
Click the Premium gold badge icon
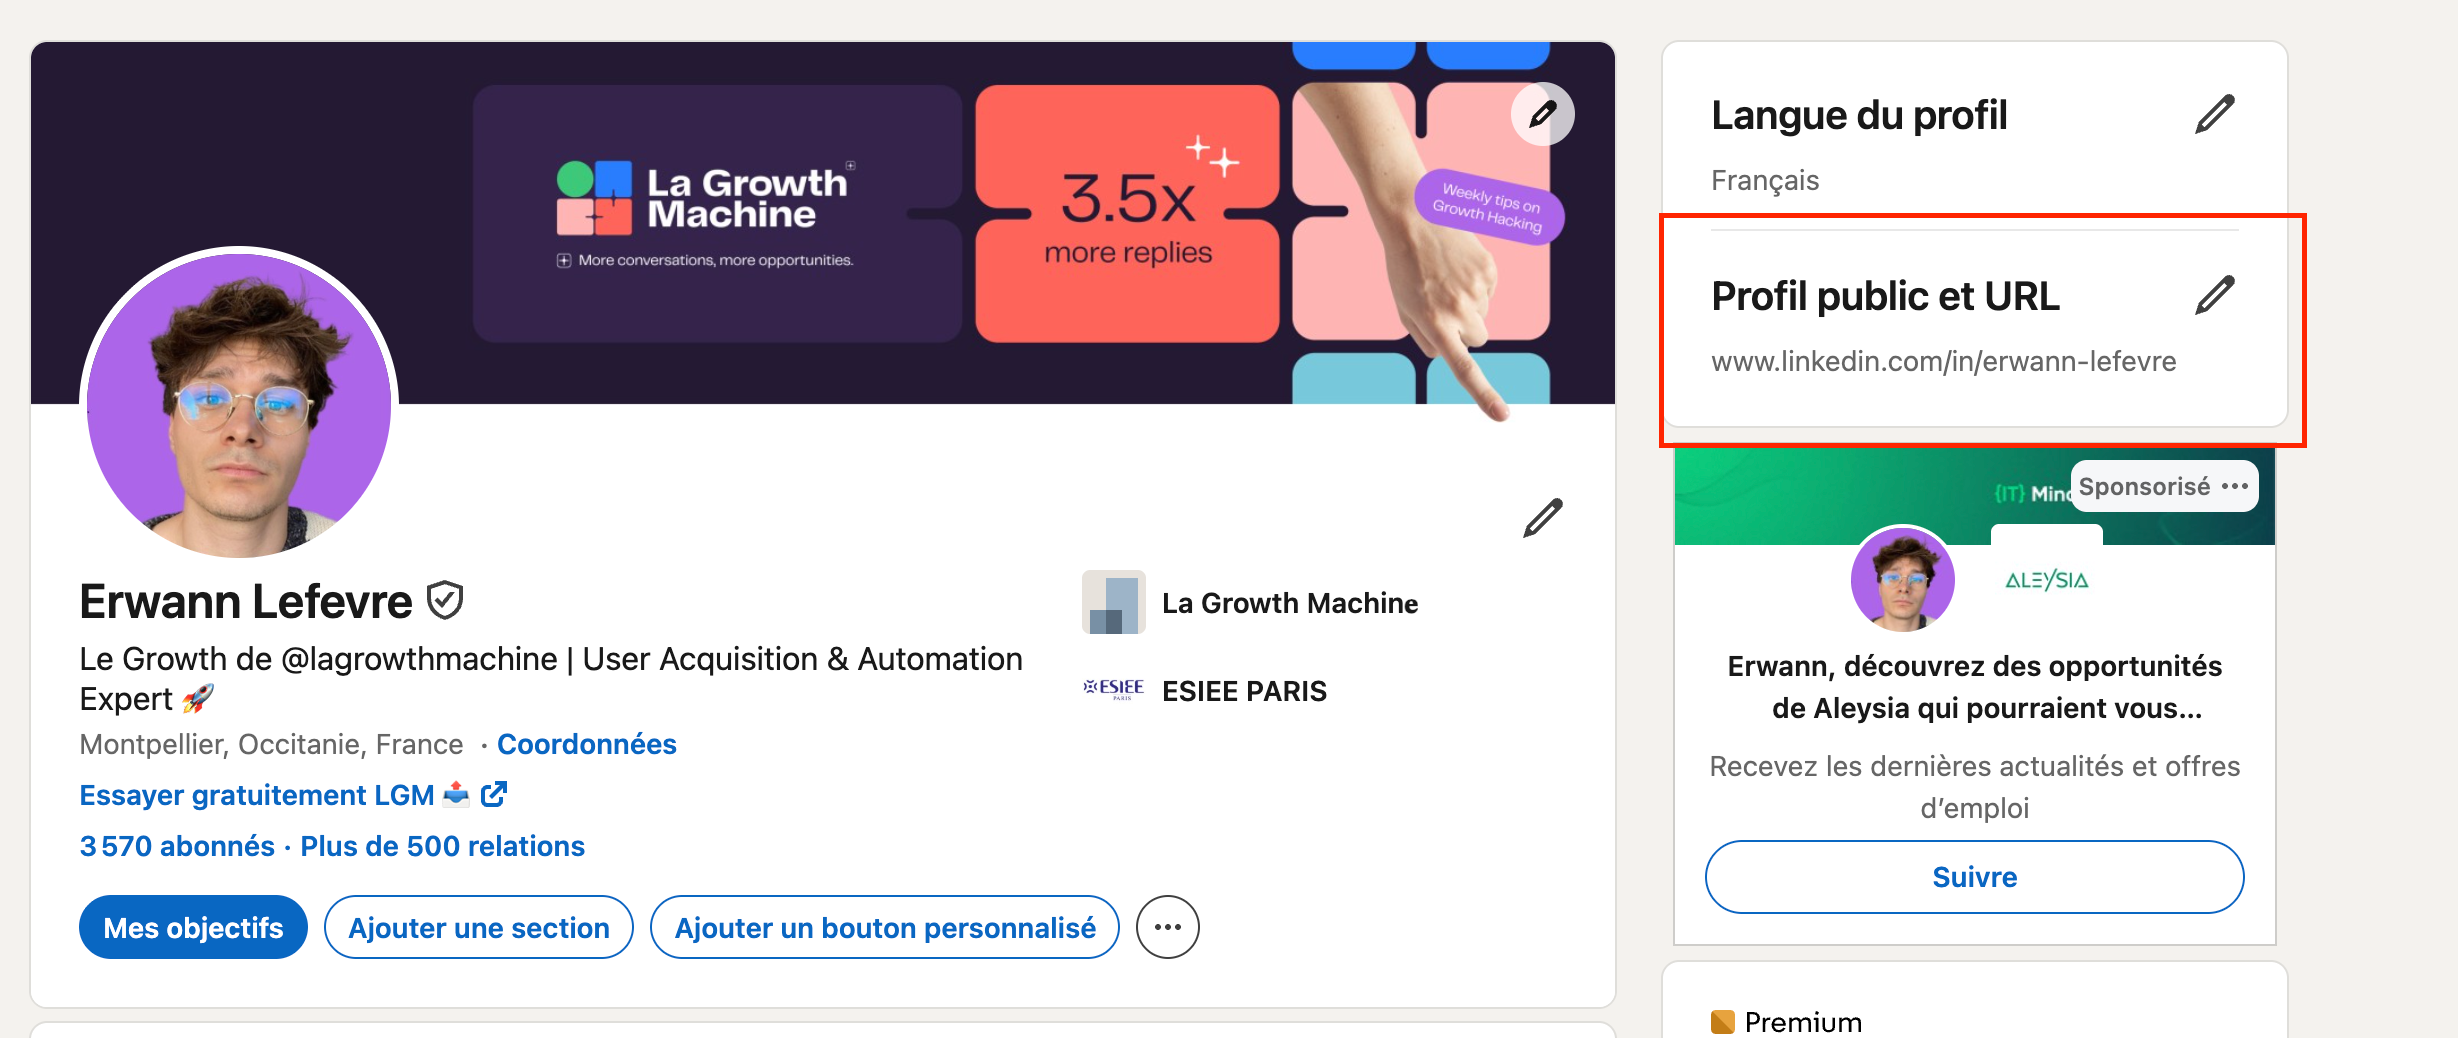click(1722, 1021)
